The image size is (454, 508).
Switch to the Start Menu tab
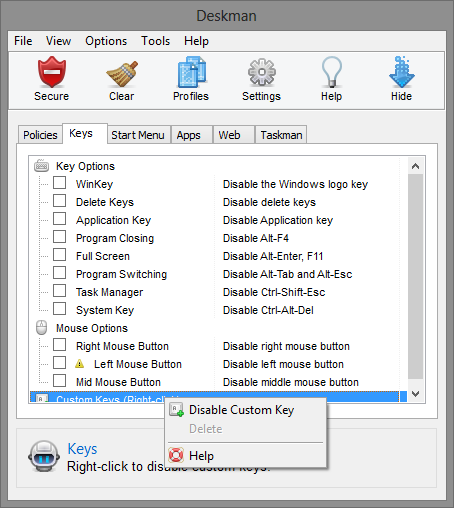138,135
